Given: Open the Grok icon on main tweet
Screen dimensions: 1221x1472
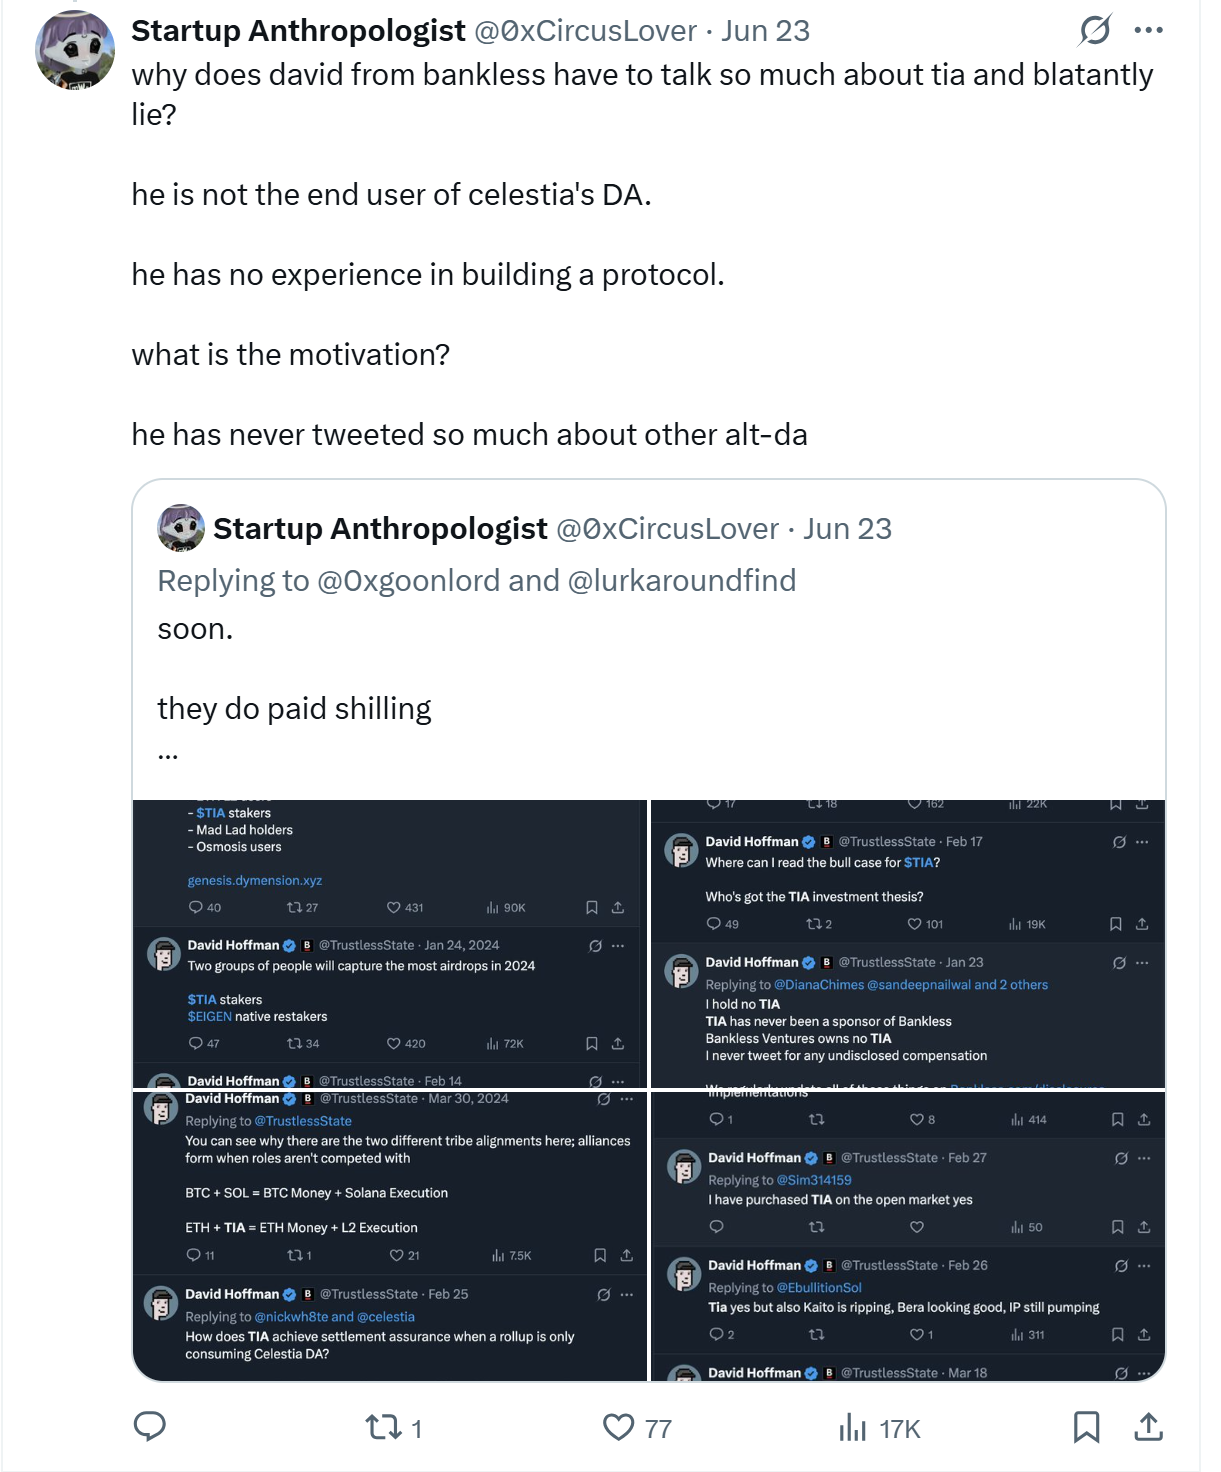Looking at the screenshot, I should (1095, 30).
